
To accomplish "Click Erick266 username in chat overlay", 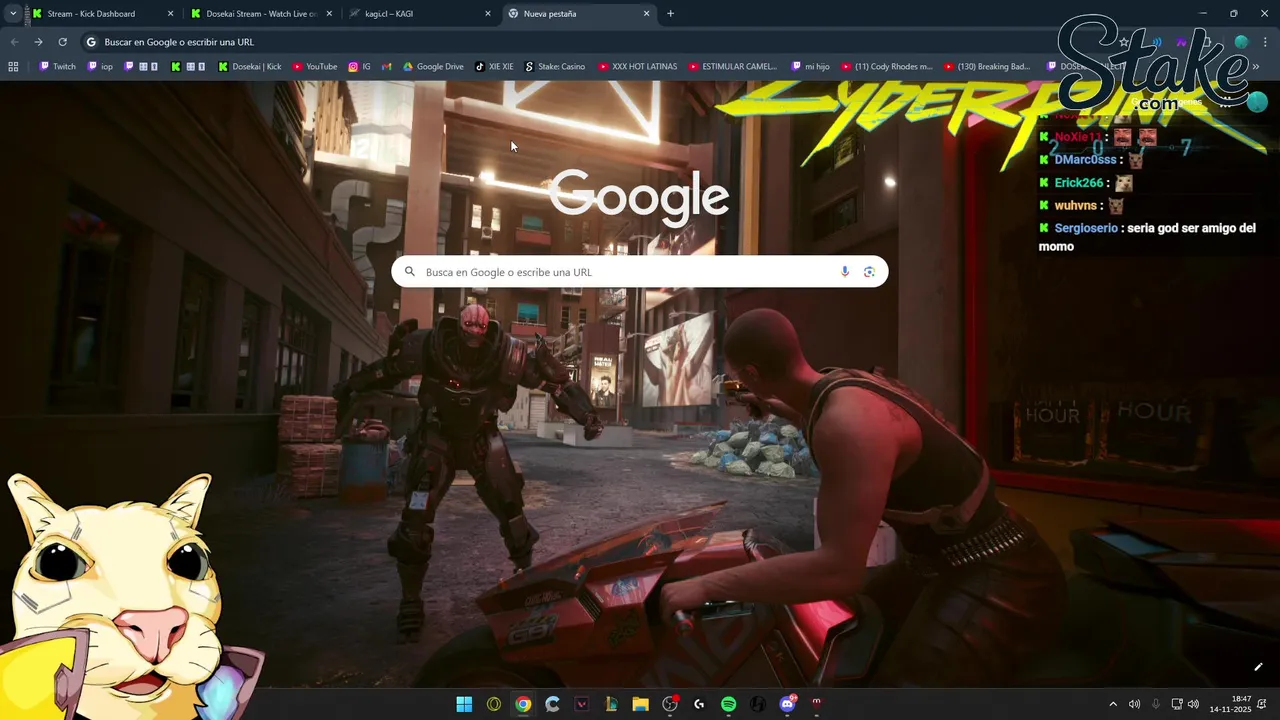I will (x=1078, y=183).
